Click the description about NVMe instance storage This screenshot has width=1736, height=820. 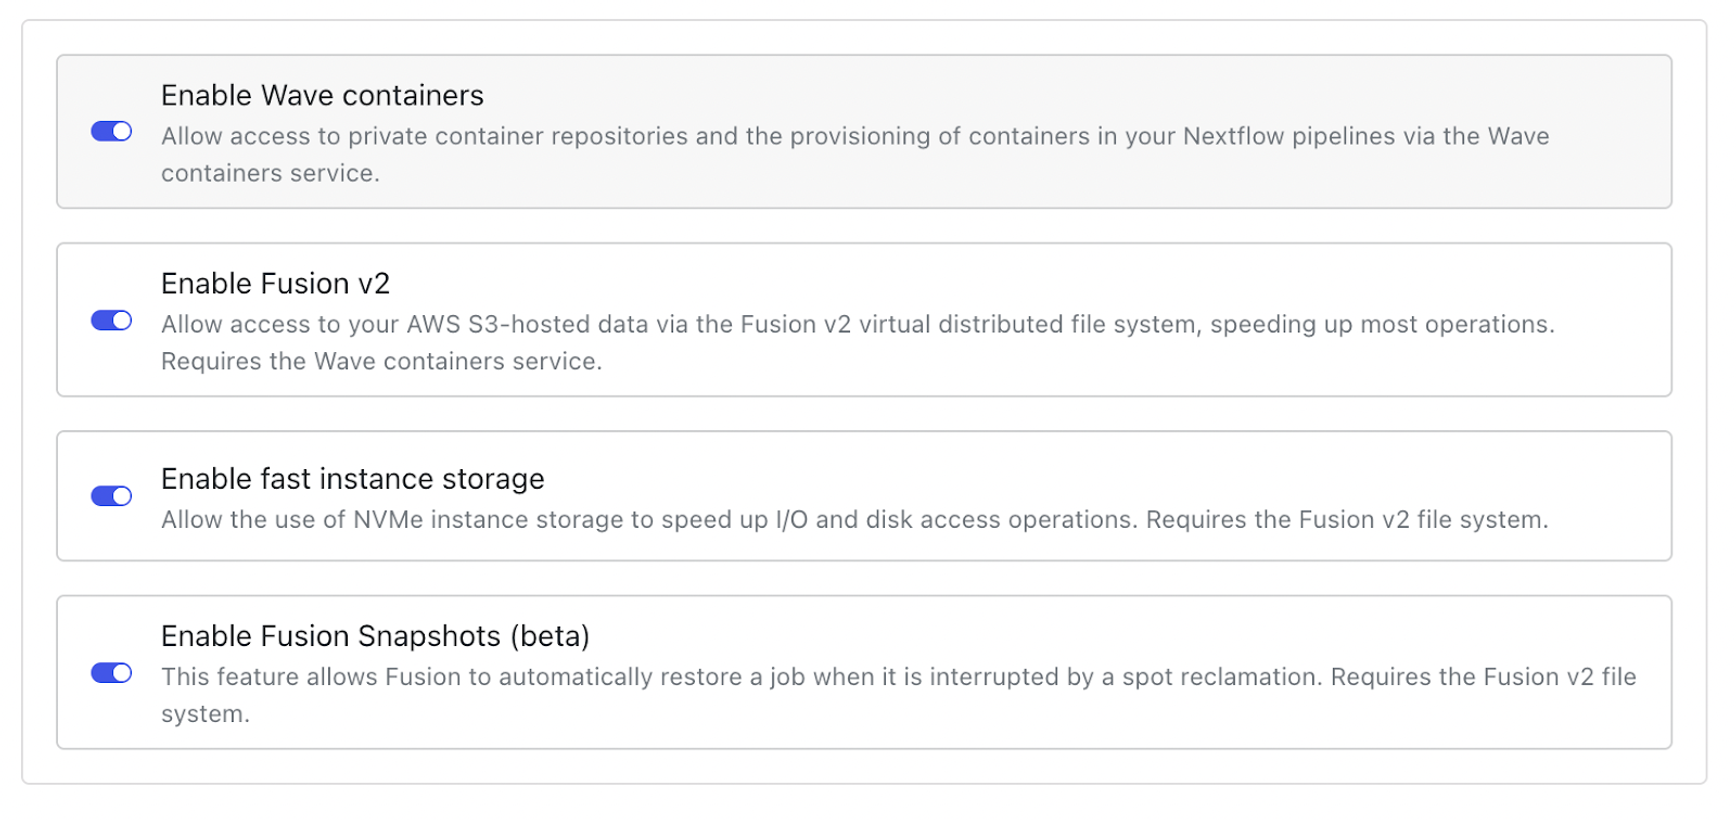click(854, 520)
